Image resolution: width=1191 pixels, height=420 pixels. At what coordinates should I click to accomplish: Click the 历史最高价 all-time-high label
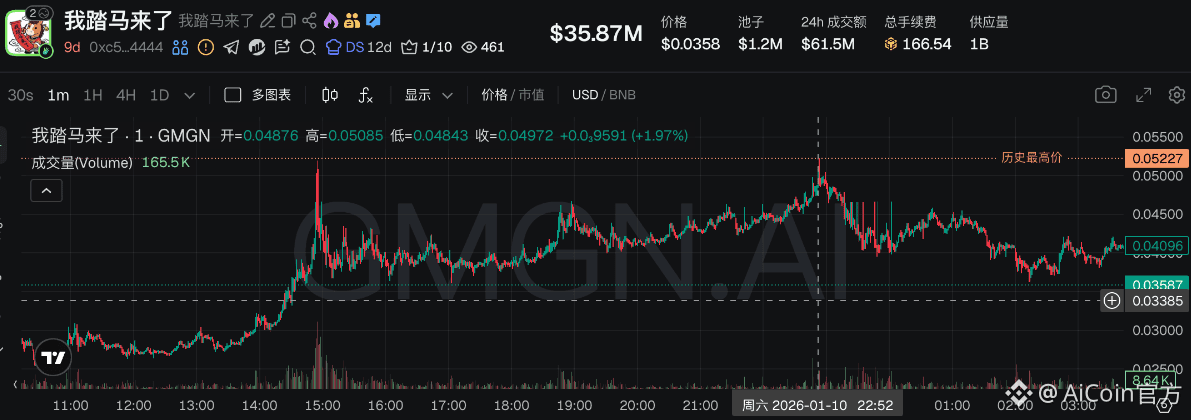tap(1031, 158)
